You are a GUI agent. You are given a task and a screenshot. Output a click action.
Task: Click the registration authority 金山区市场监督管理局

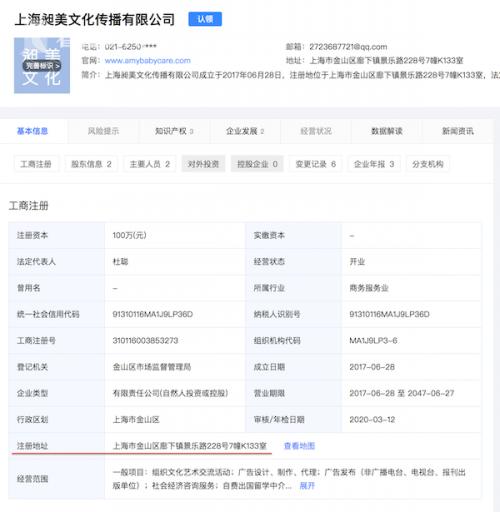point(152,367)
